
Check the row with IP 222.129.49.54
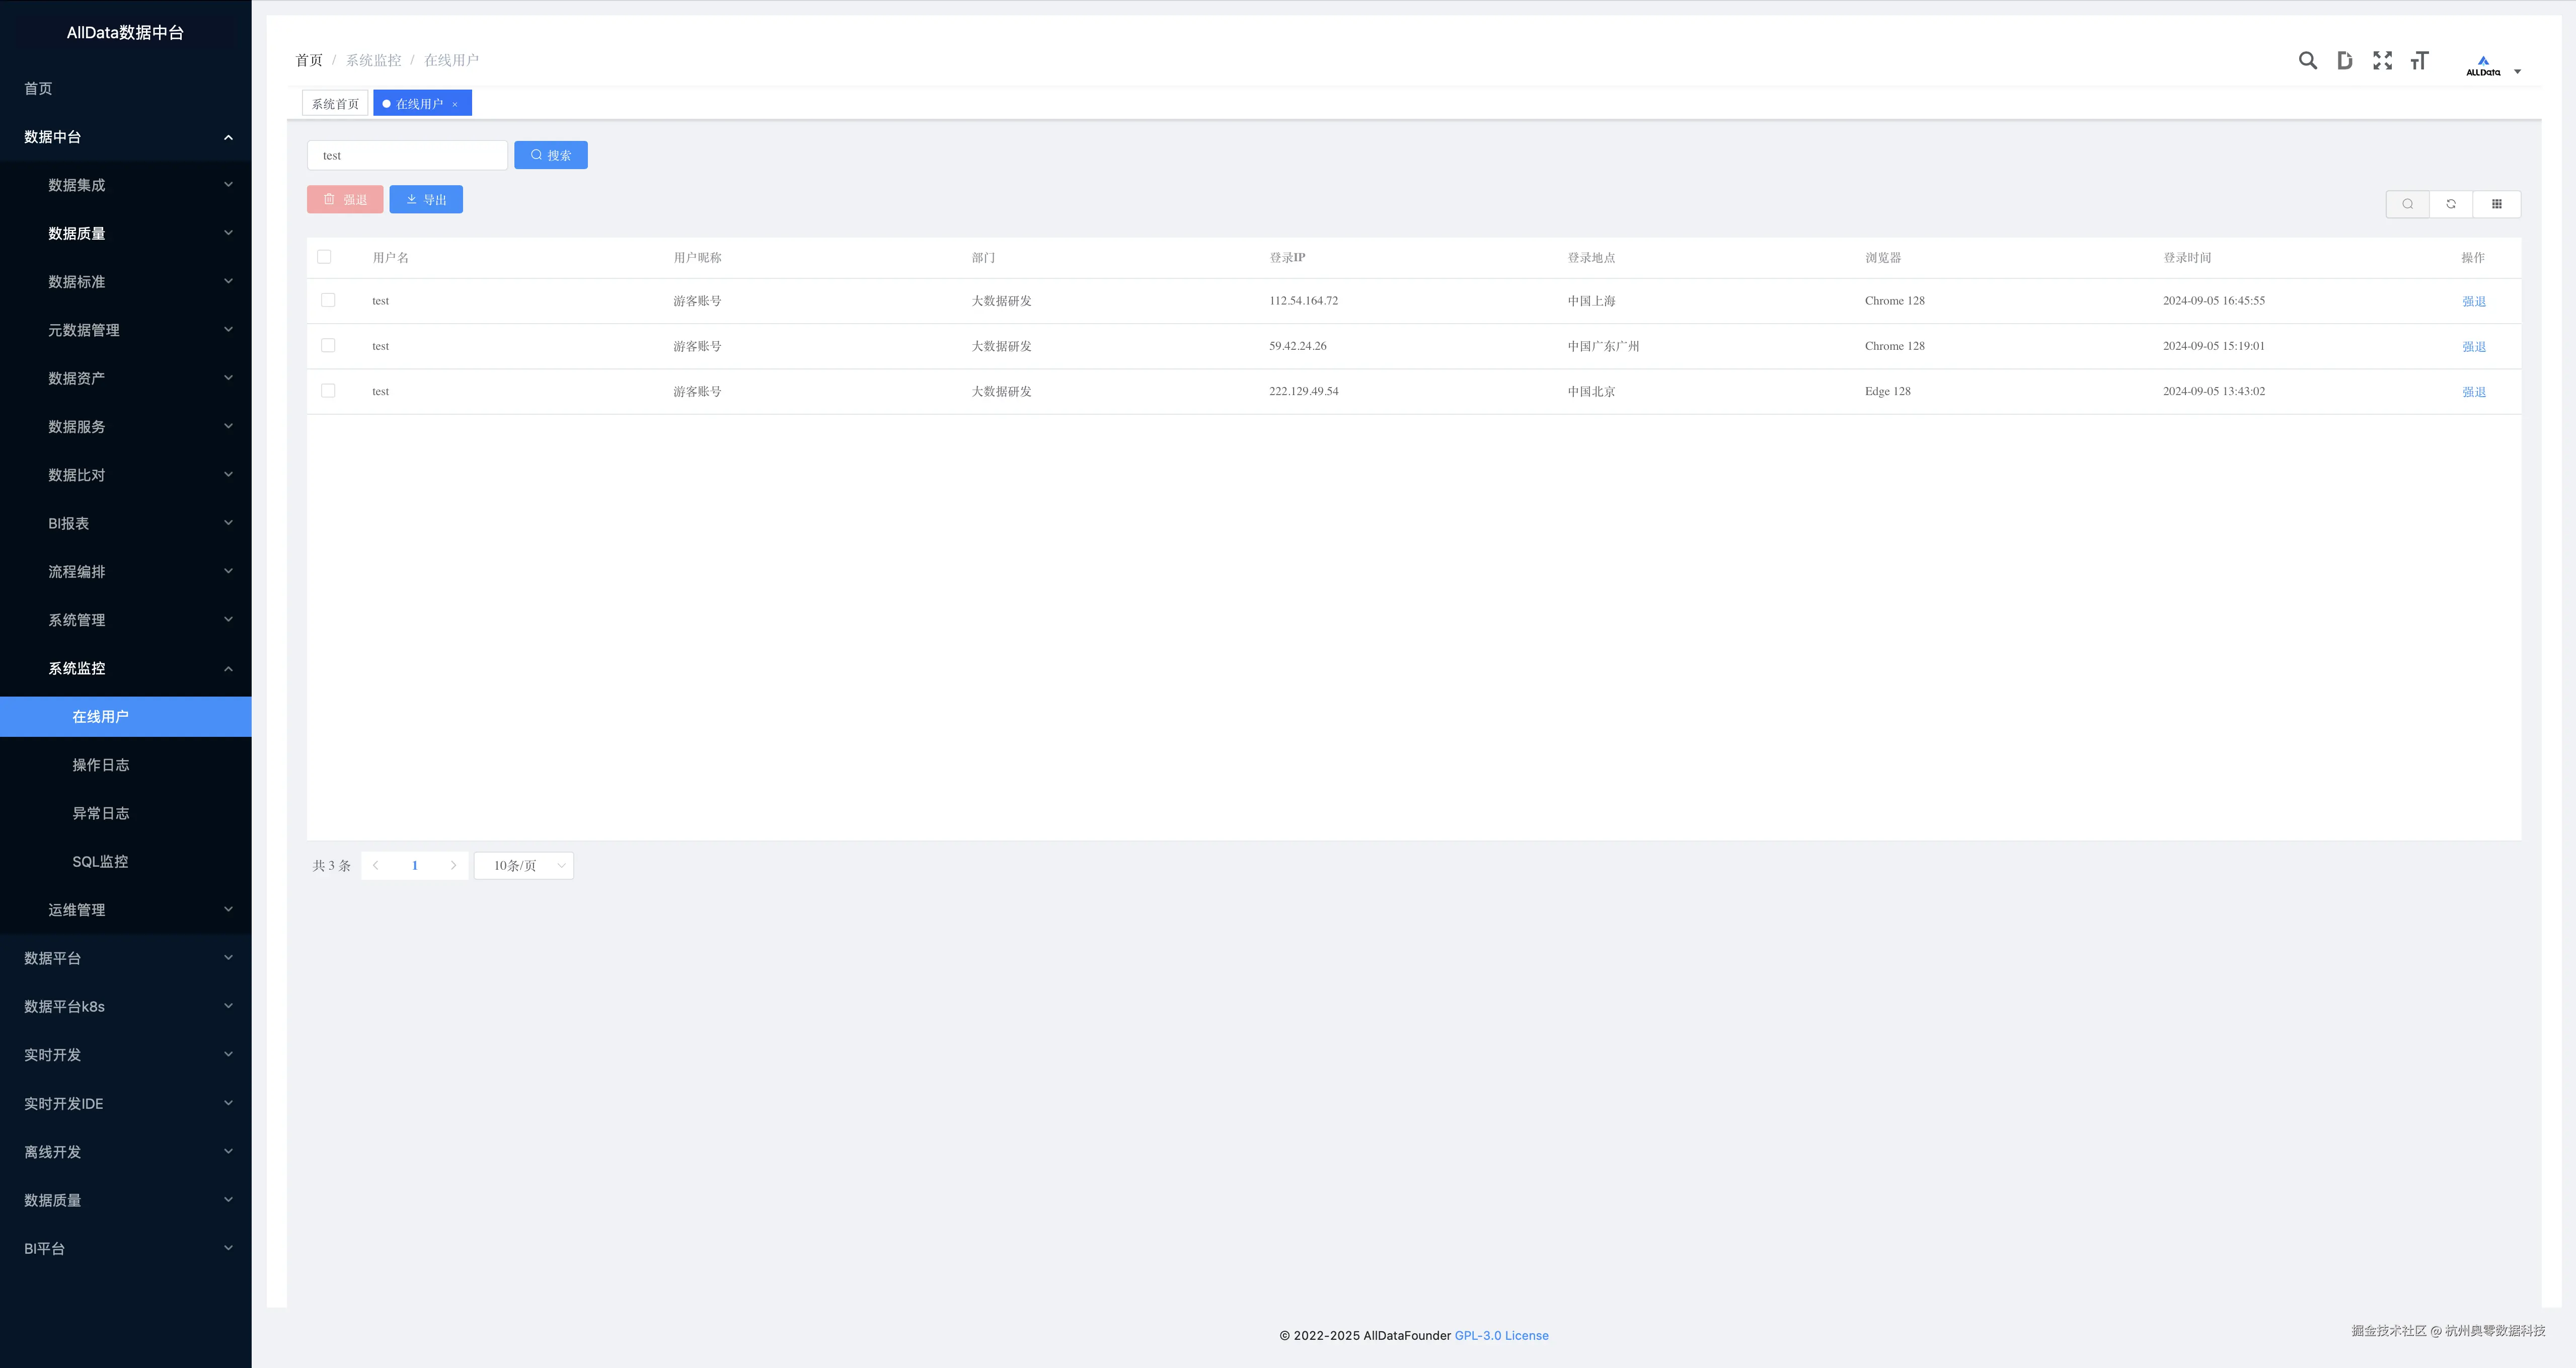click(x=328, y=391)
